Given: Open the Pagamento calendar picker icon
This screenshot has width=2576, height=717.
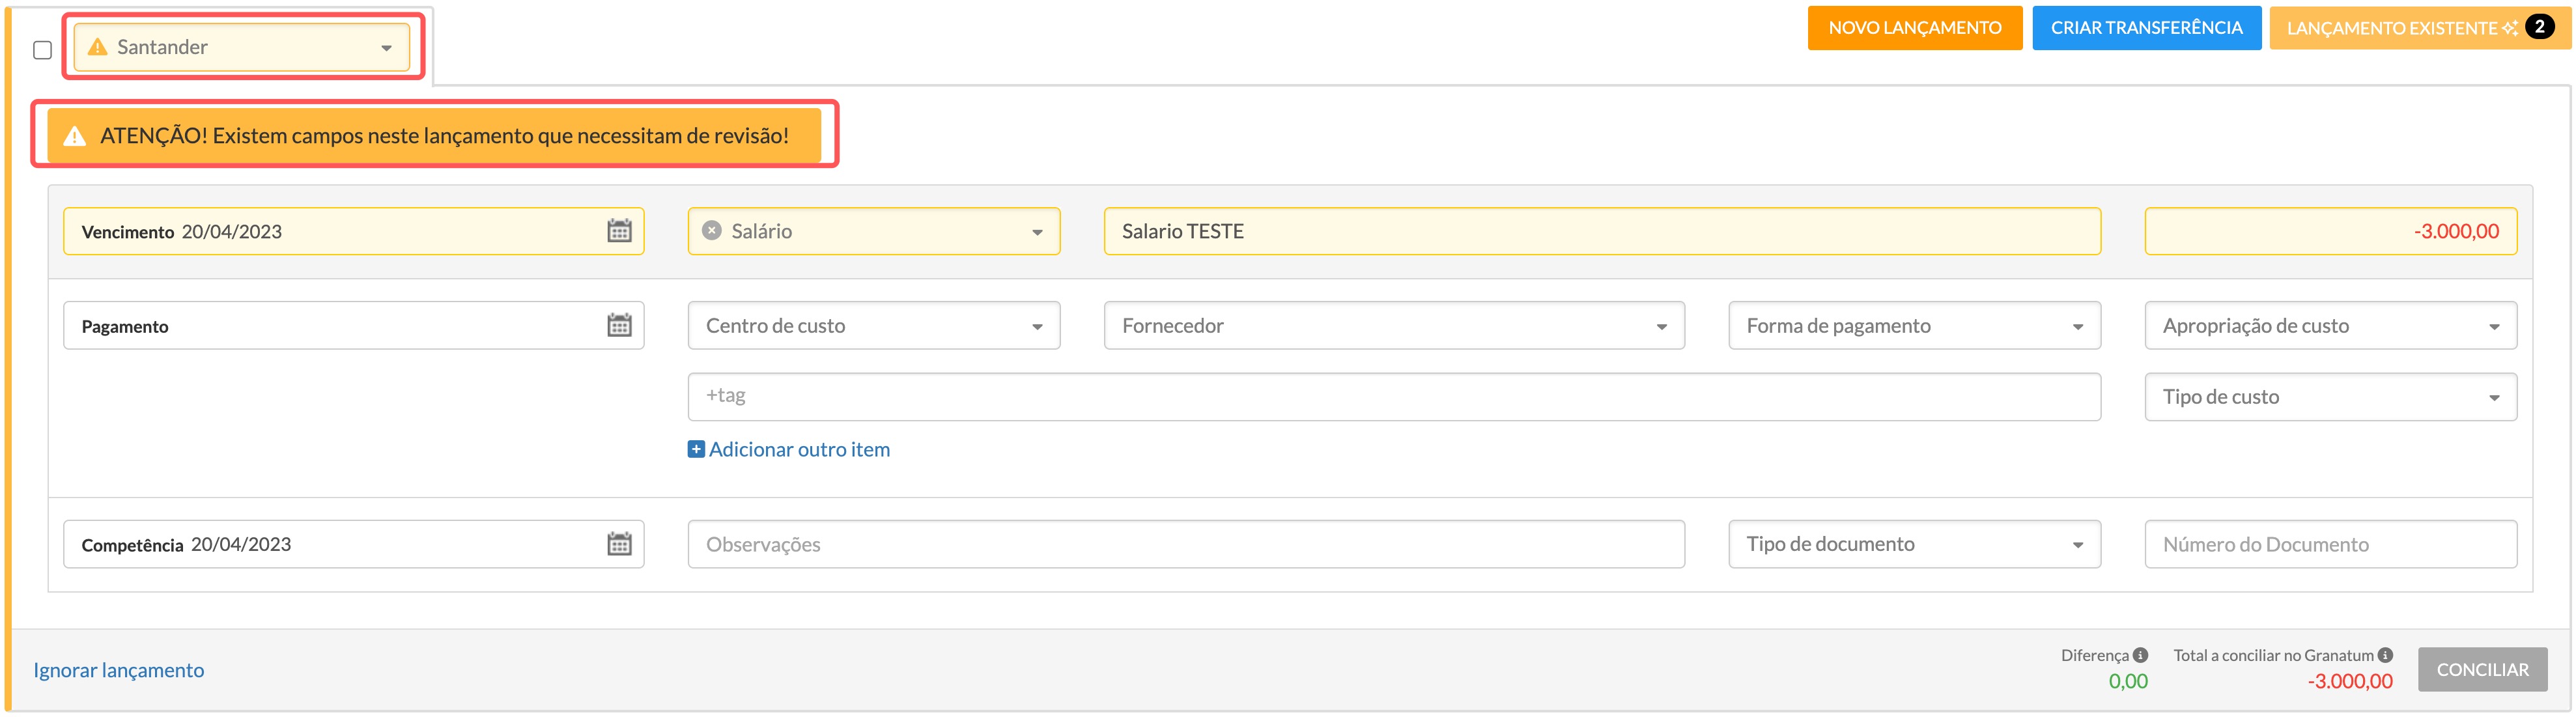Looking at the screenshot, I should tap(619, 325).
